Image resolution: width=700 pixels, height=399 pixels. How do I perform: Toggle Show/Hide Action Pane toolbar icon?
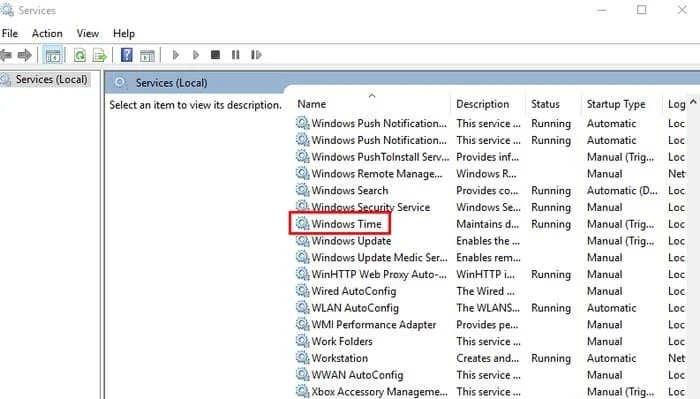147,55
